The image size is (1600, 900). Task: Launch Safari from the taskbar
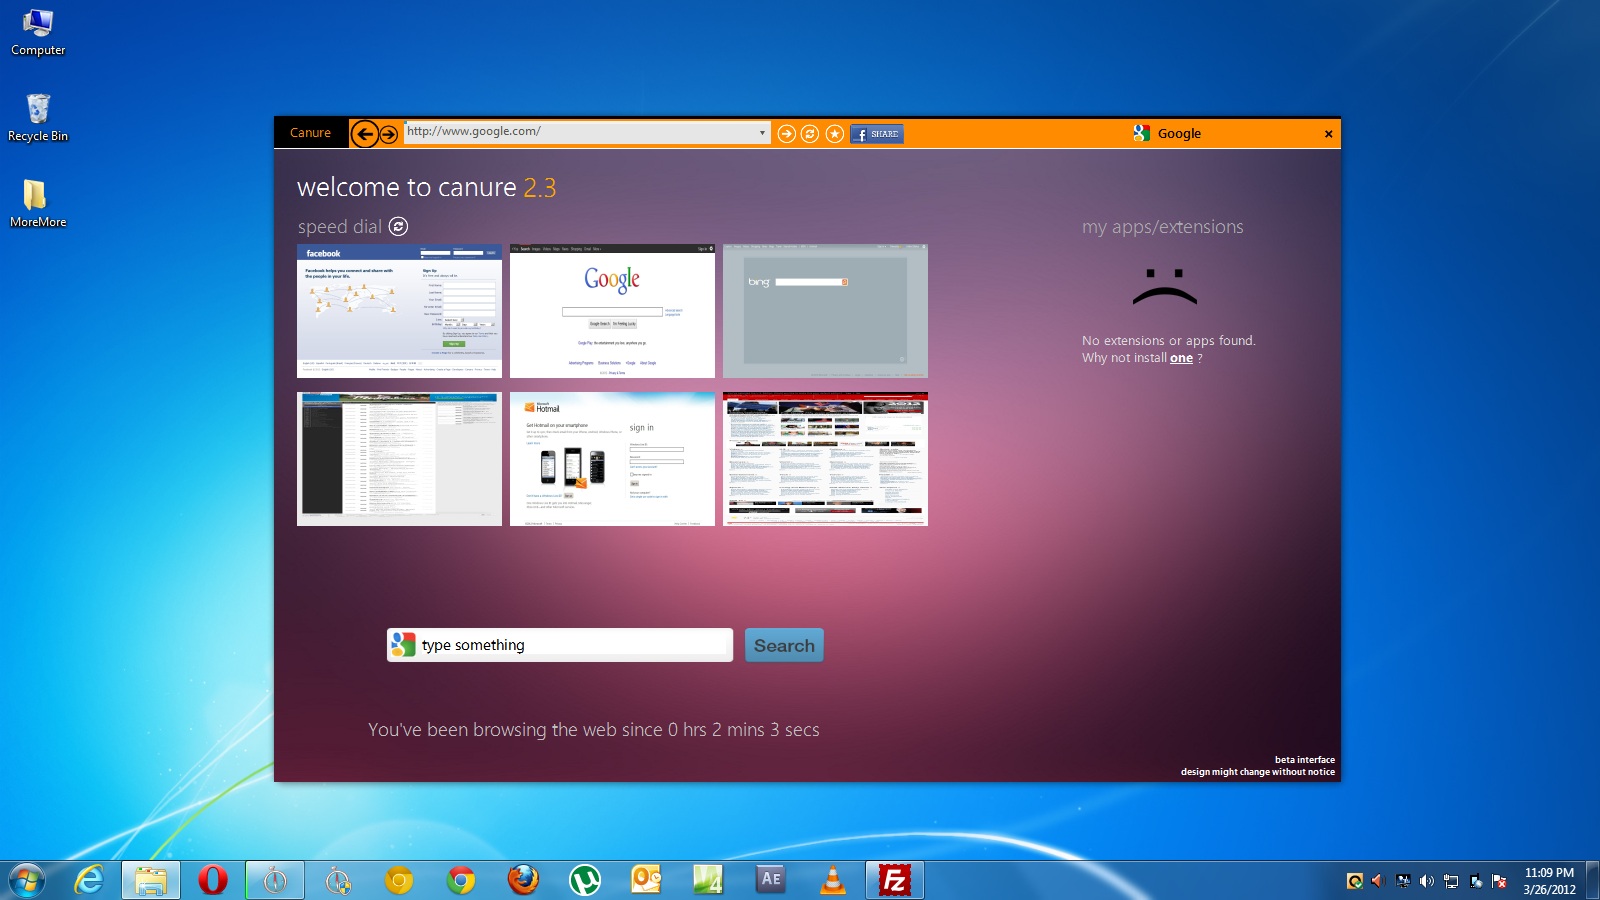338,880
